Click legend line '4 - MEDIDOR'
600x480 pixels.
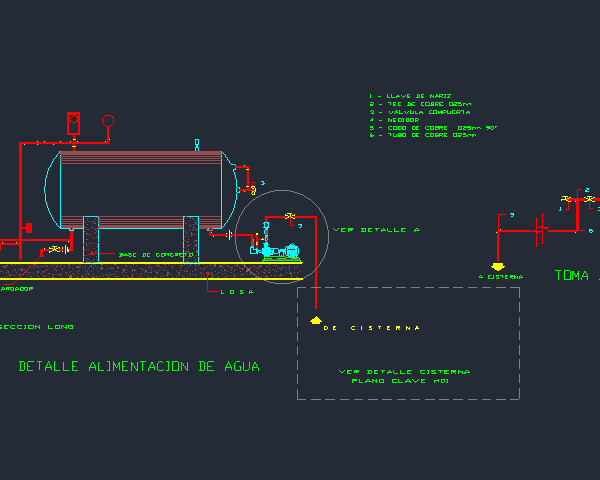point(395,120)
